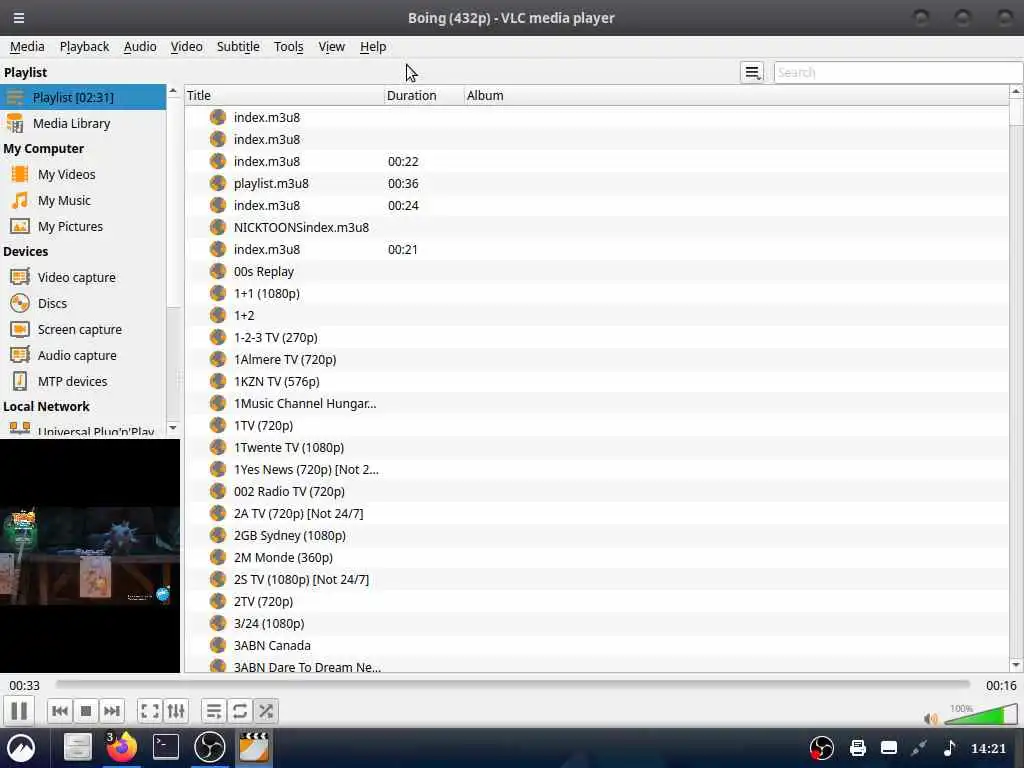Open the Help menu
Screen dimensions: 1024x768
coord(373,46)
